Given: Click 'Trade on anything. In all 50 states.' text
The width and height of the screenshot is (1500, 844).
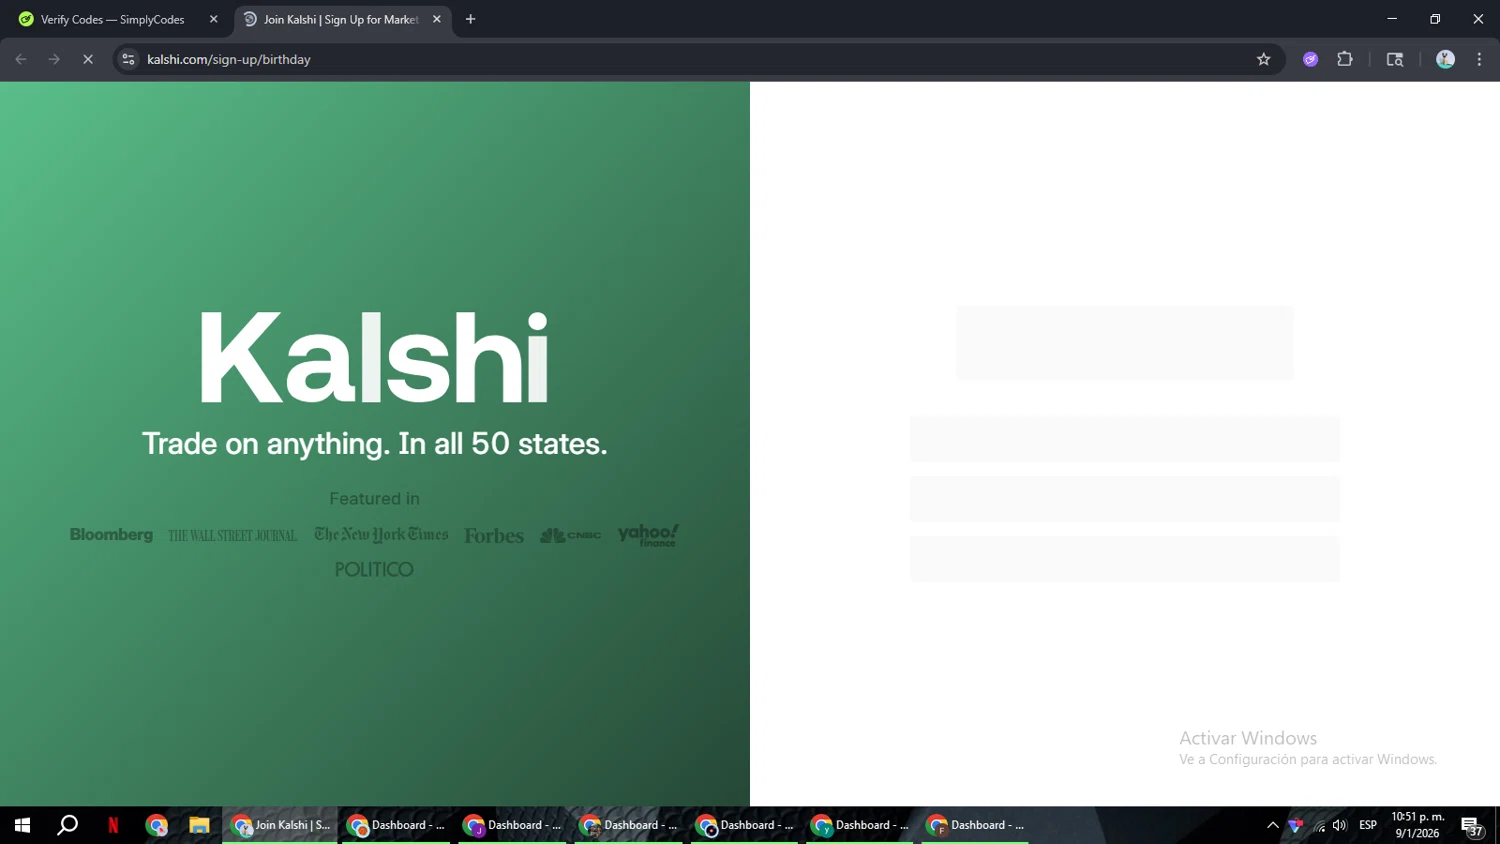Looking at the screenshot, I should click(x=375, y=443).
